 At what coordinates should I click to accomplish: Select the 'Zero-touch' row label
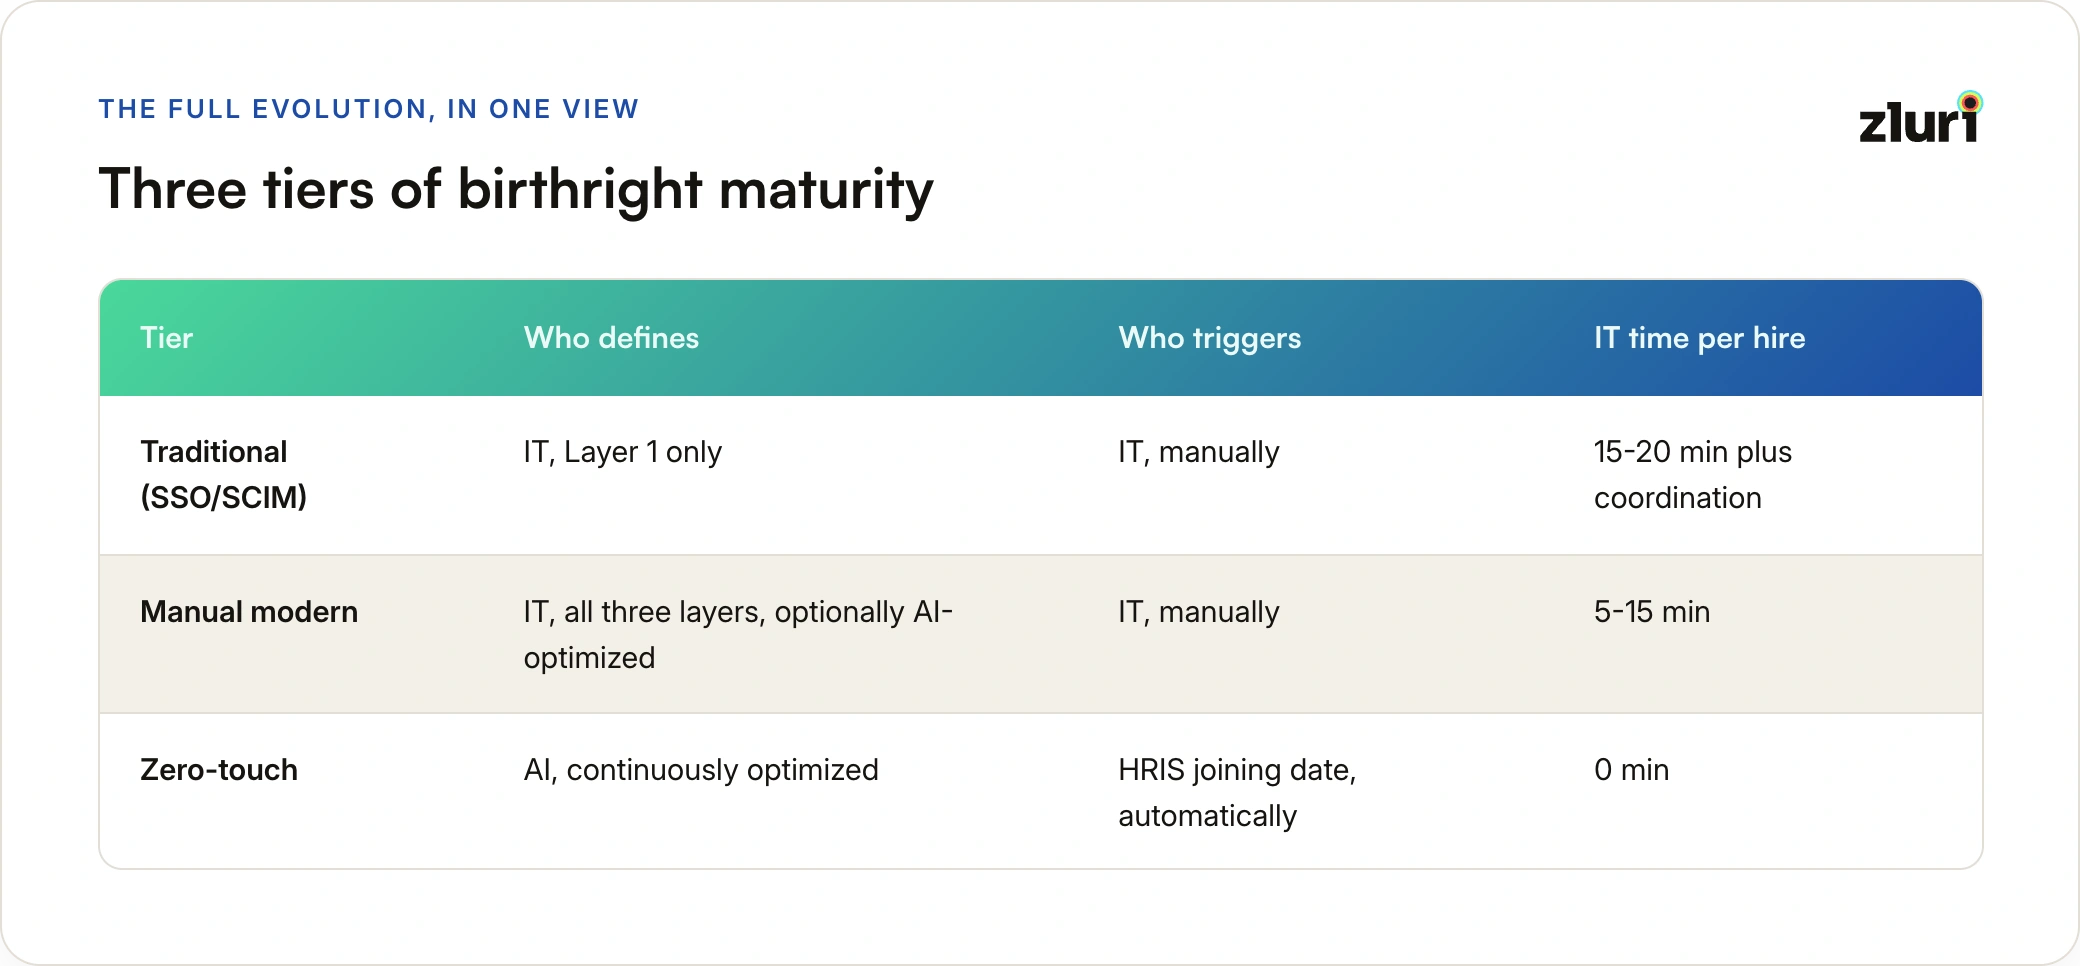(x=219, y=769)
